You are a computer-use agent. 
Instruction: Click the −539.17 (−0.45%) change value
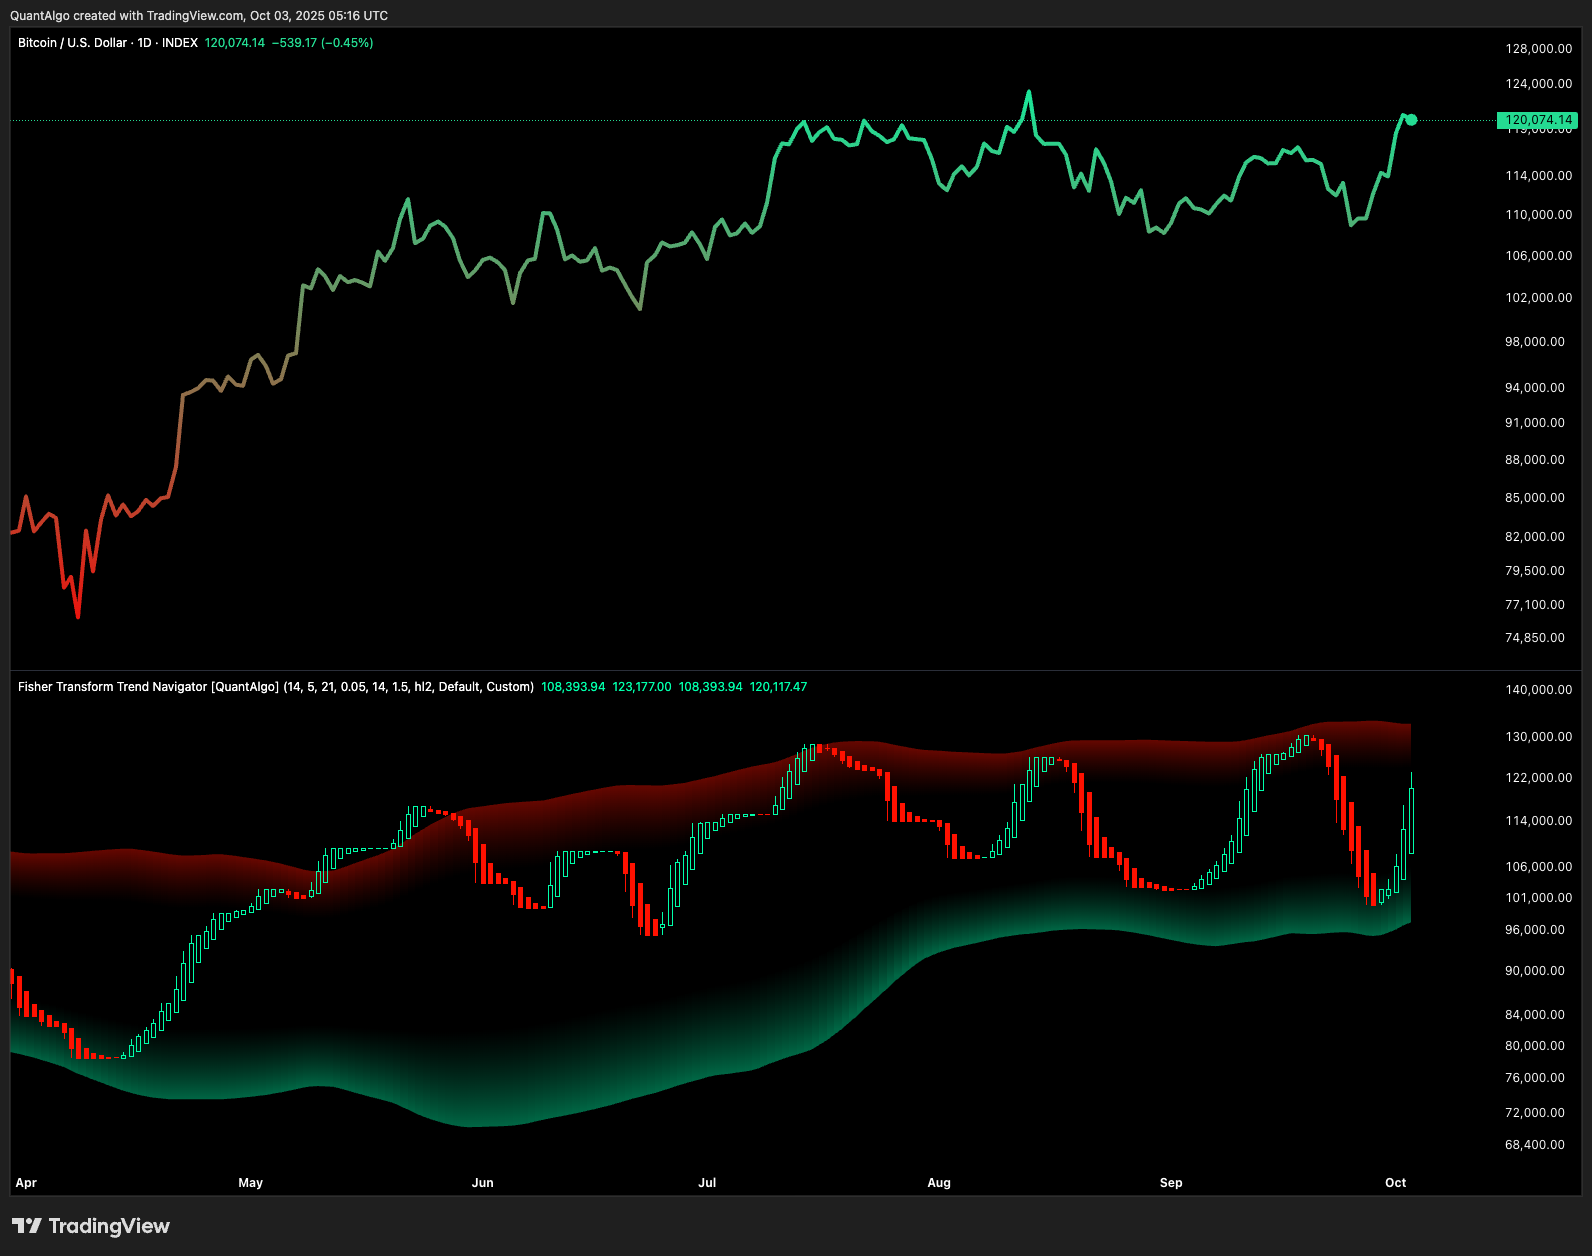[322, 43]
